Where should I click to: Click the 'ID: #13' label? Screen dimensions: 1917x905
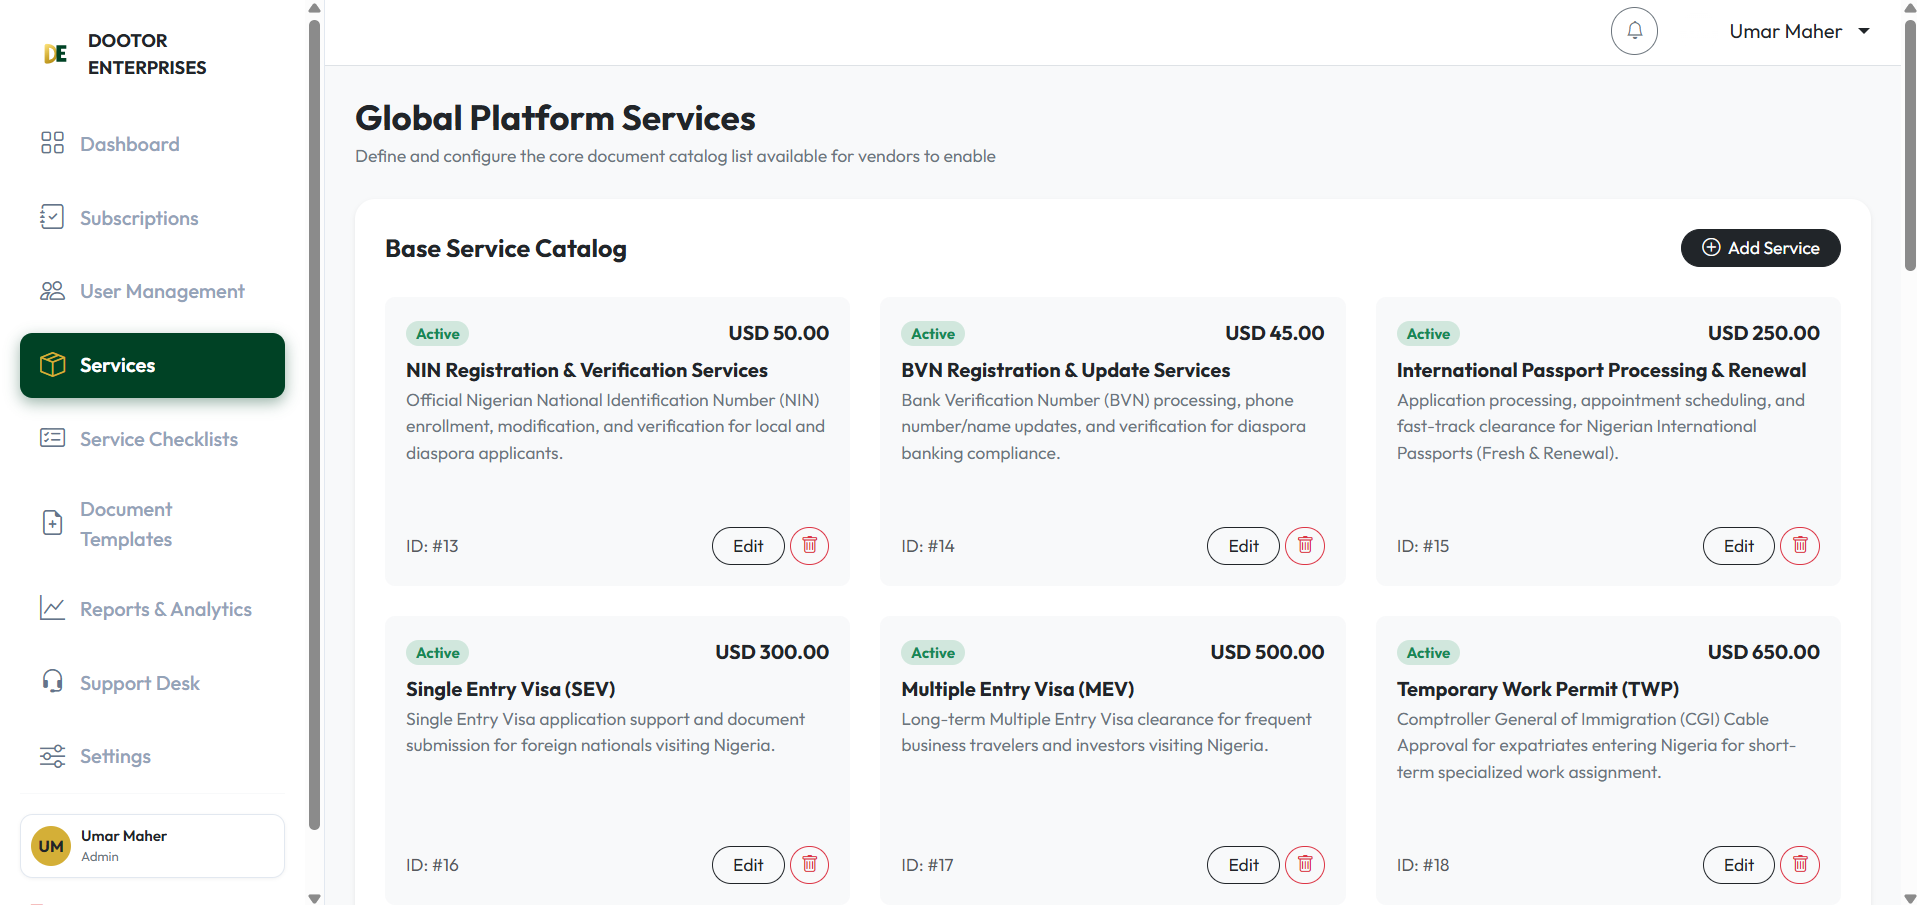(432, 546)
